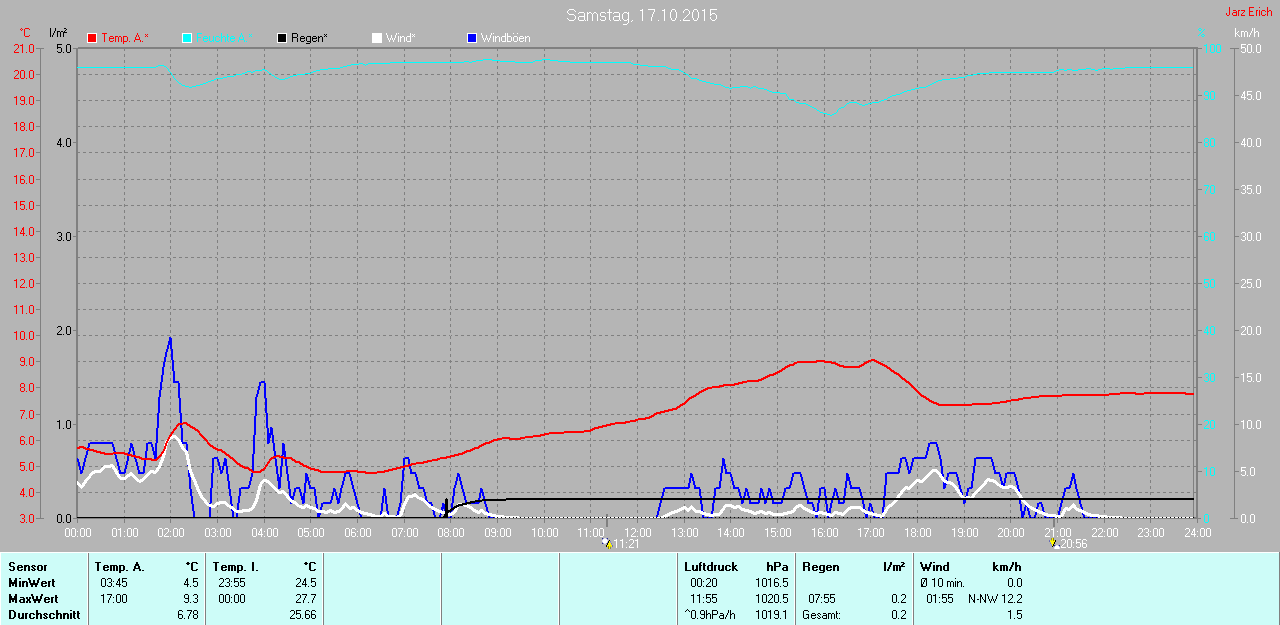Click the rain time value 07:55
This screenshot has width=1280, height=625.
(821, 599)
